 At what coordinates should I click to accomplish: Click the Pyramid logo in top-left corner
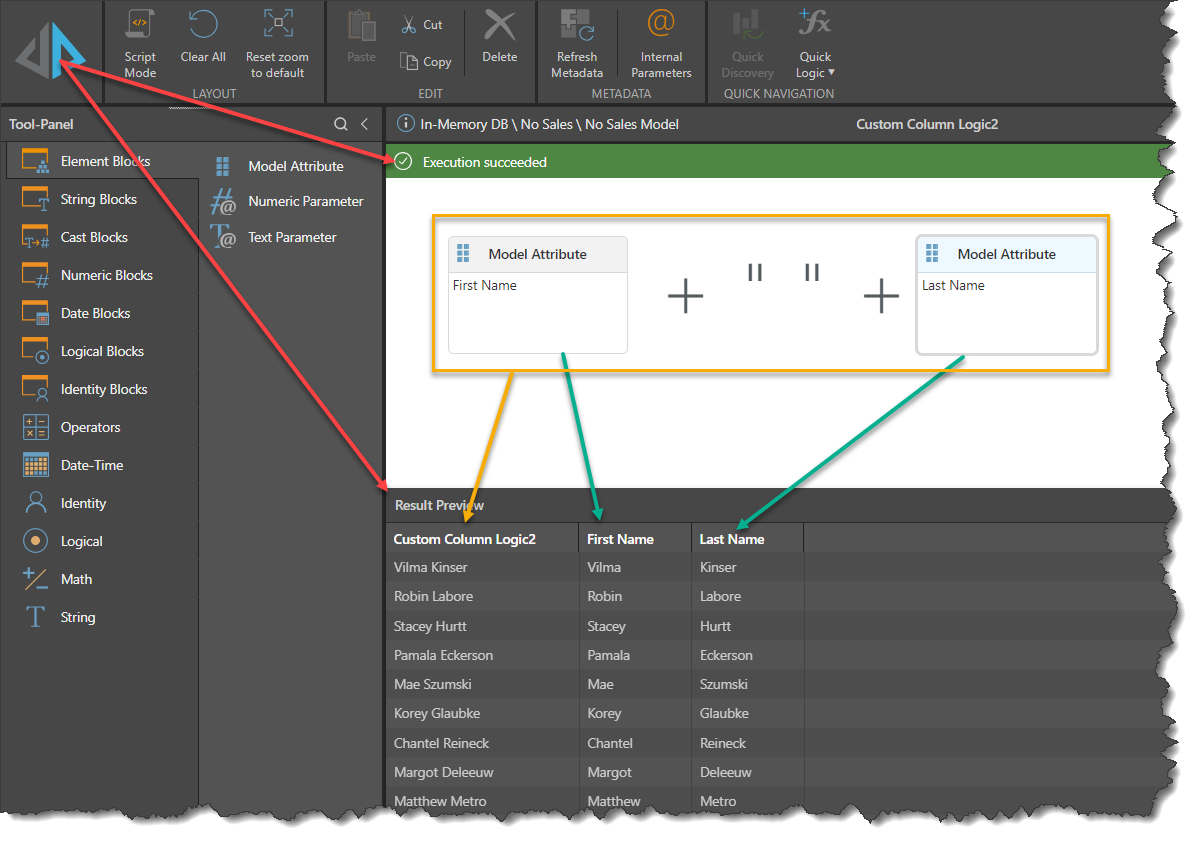pyautogui.click(x=50, y=52)
